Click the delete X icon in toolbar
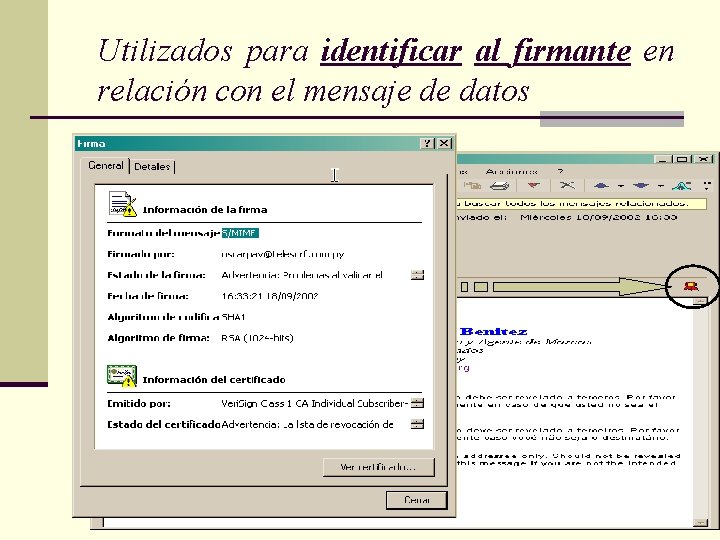 coord(567,185)
